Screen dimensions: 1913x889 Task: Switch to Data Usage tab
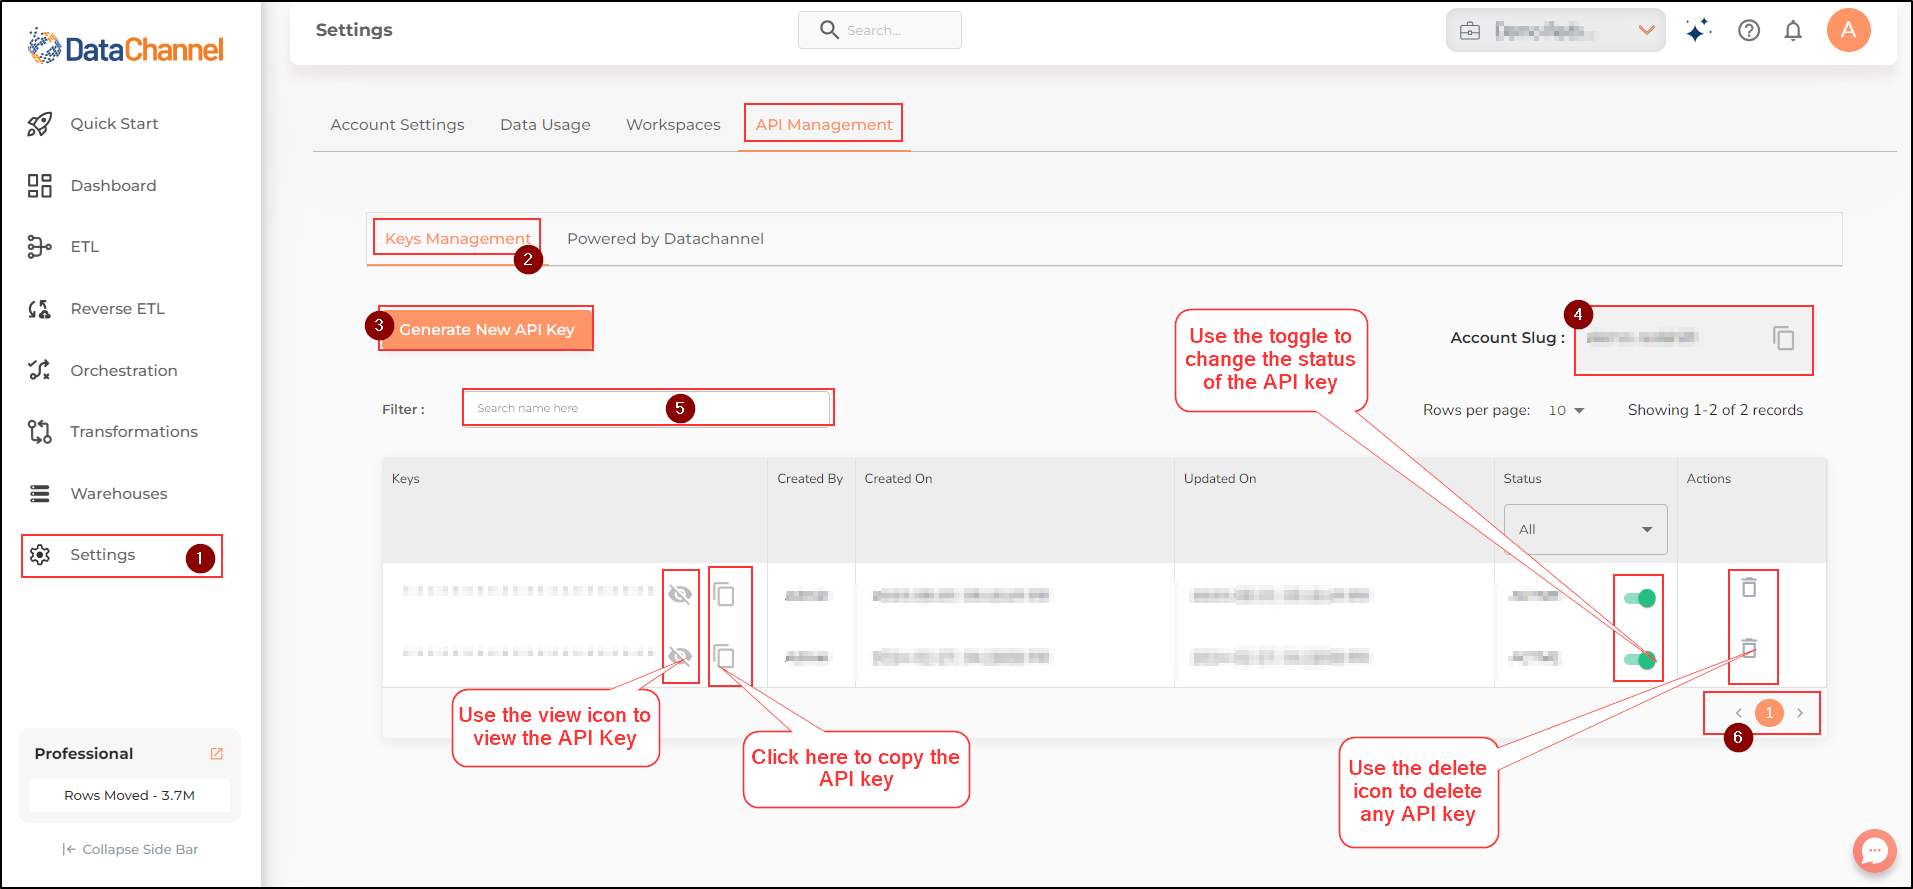[x=545, y=125]
